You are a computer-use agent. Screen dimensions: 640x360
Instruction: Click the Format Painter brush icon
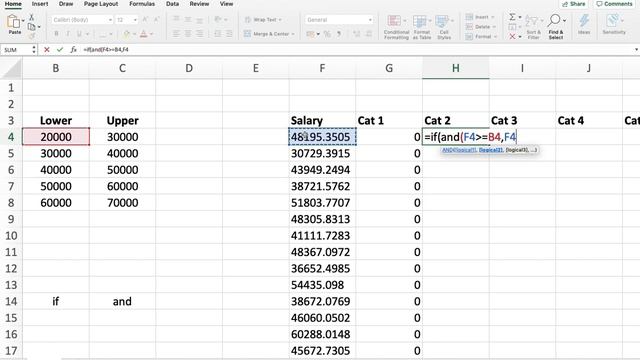pos(31,36)
